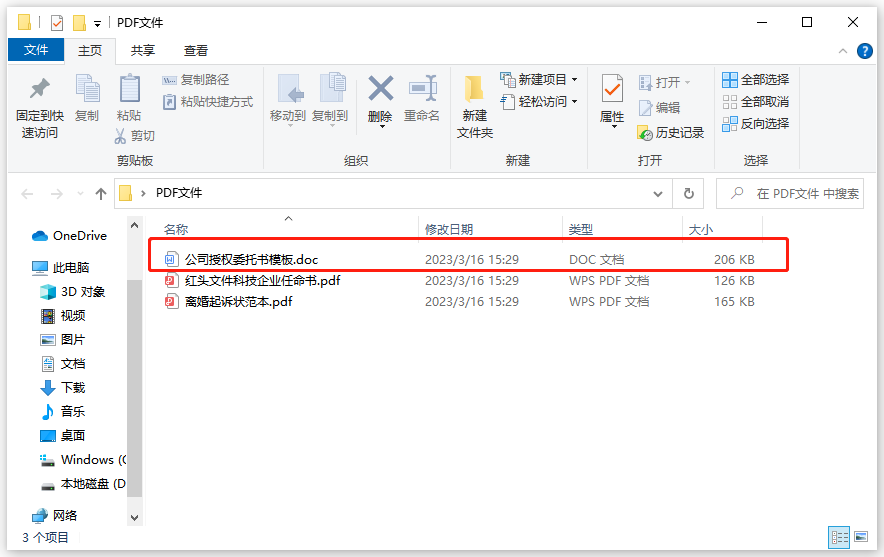
Task: Open the New item (新建项目) dropdown
Action: coord(538,80)
